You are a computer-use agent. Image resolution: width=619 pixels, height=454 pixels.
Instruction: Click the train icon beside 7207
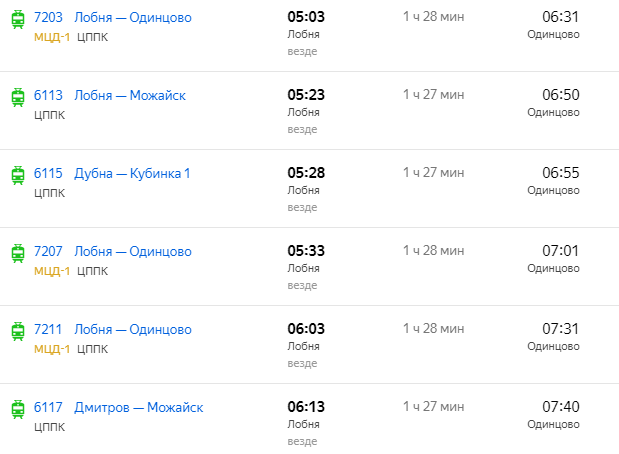click(18, 253)
